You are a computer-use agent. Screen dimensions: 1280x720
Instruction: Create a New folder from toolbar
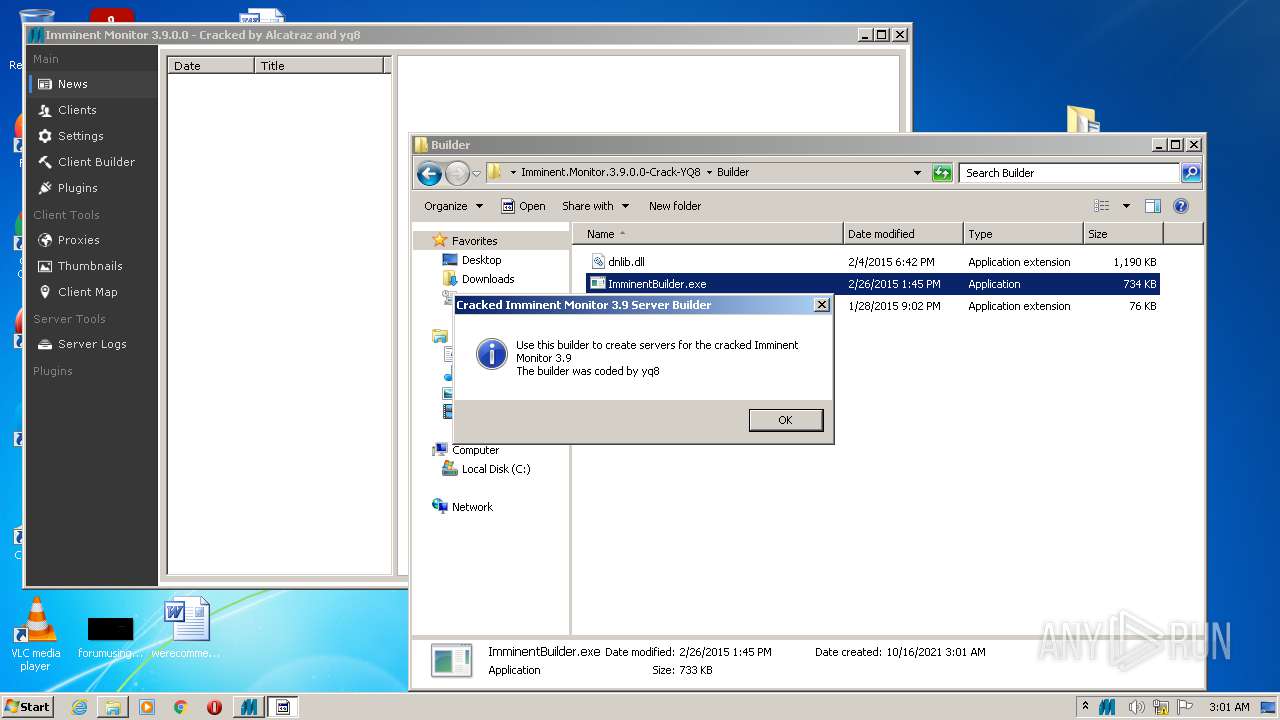click(x=675, y=206)
